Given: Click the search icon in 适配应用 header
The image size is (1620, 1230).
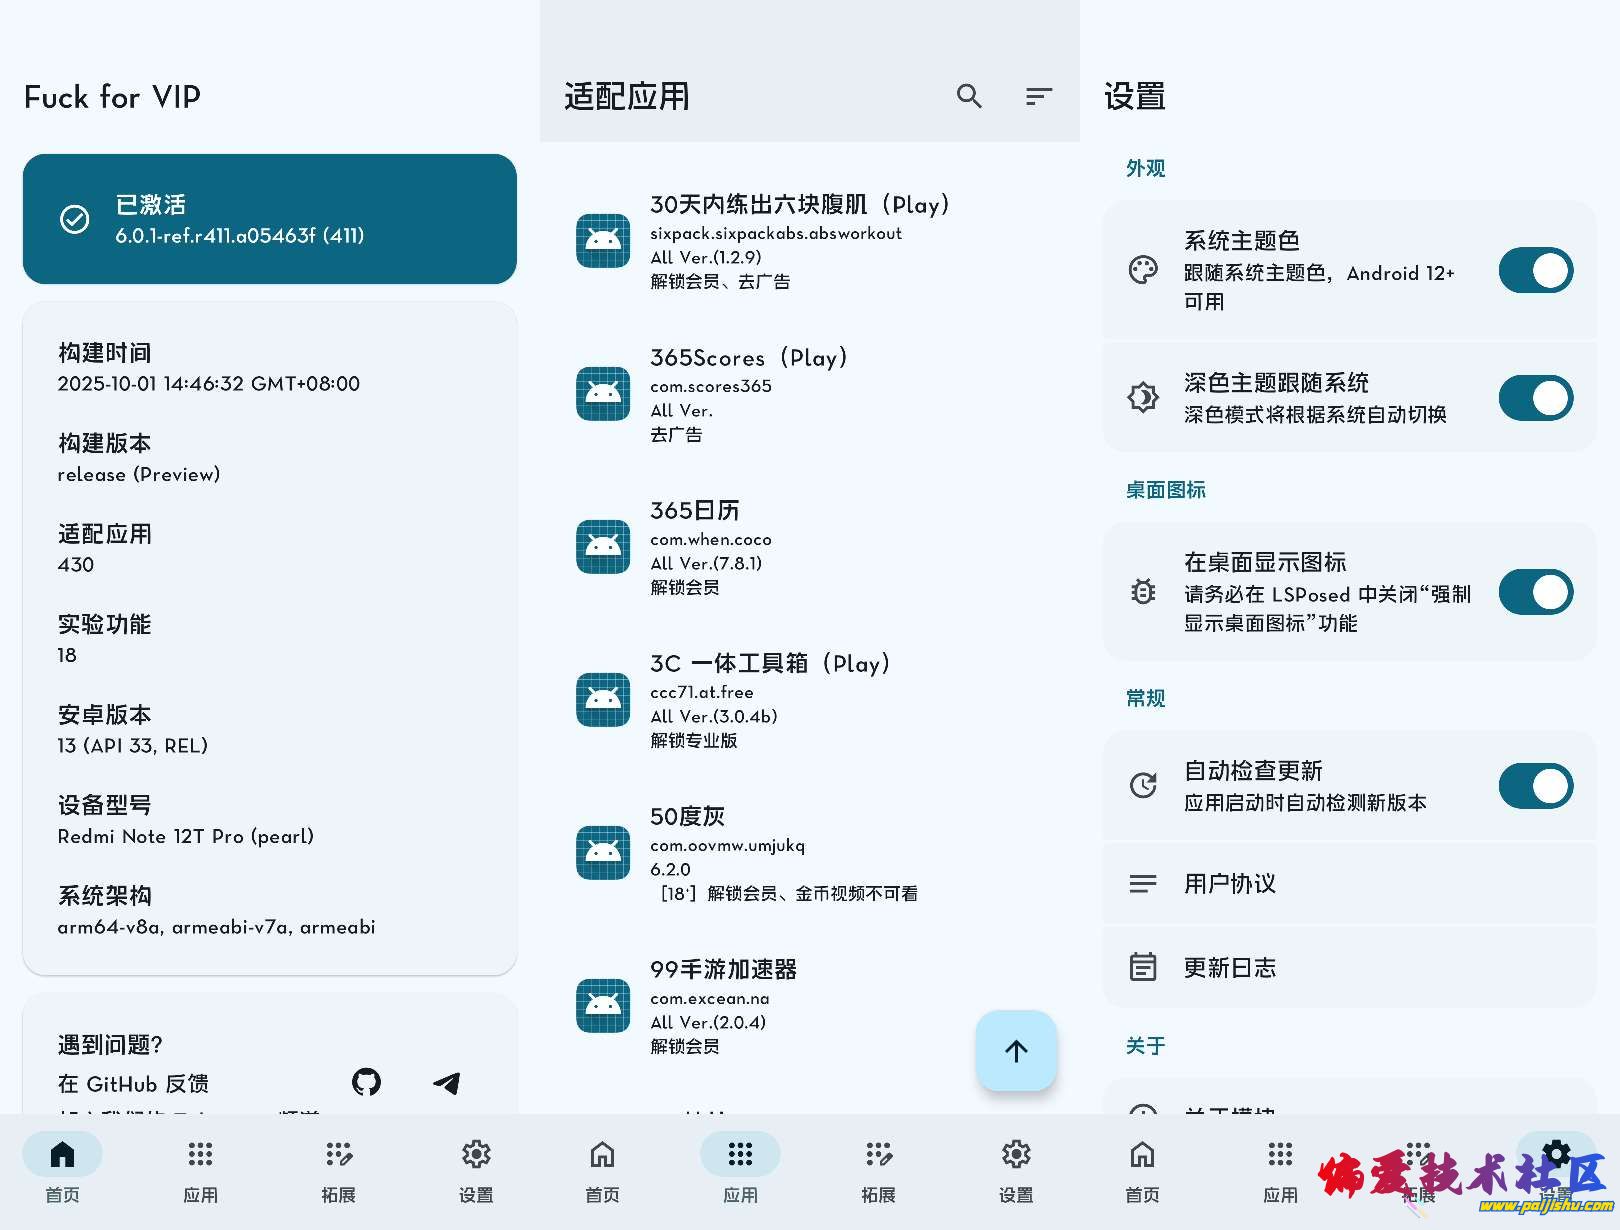Looking at the screenshot, I should [969, 96].
